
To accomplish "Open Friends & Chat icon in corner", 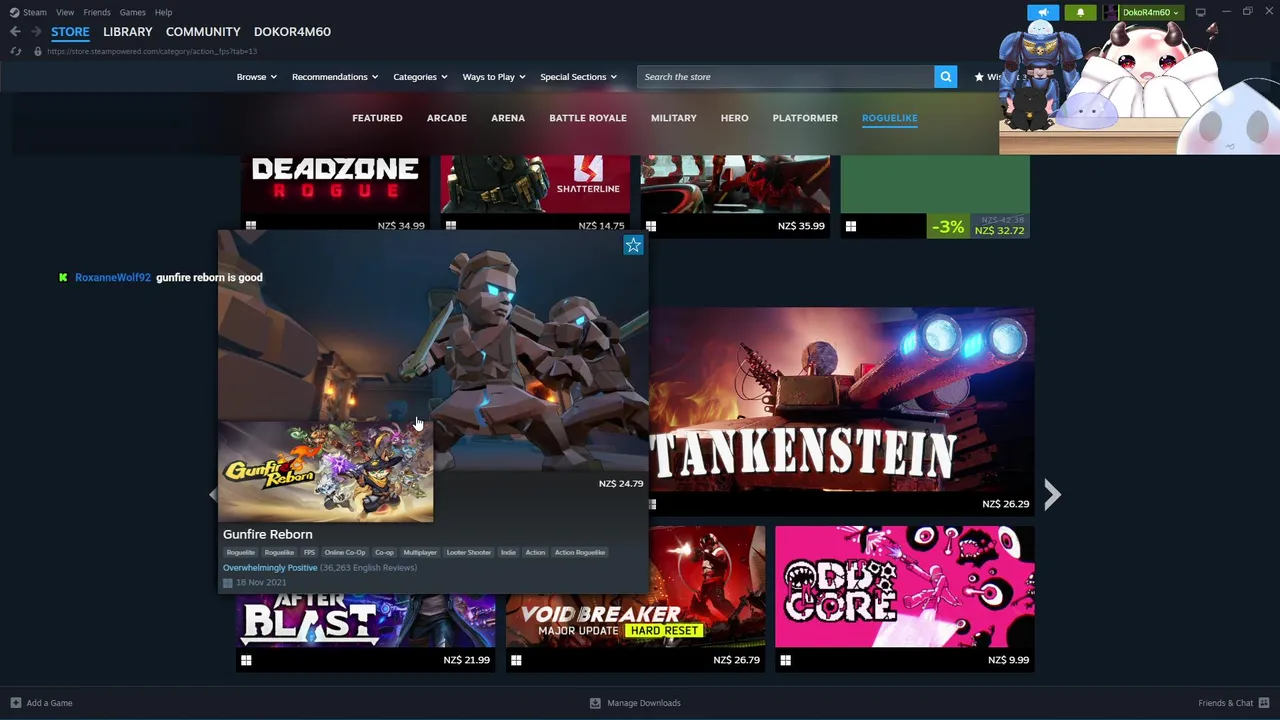I will (1264, 703).
